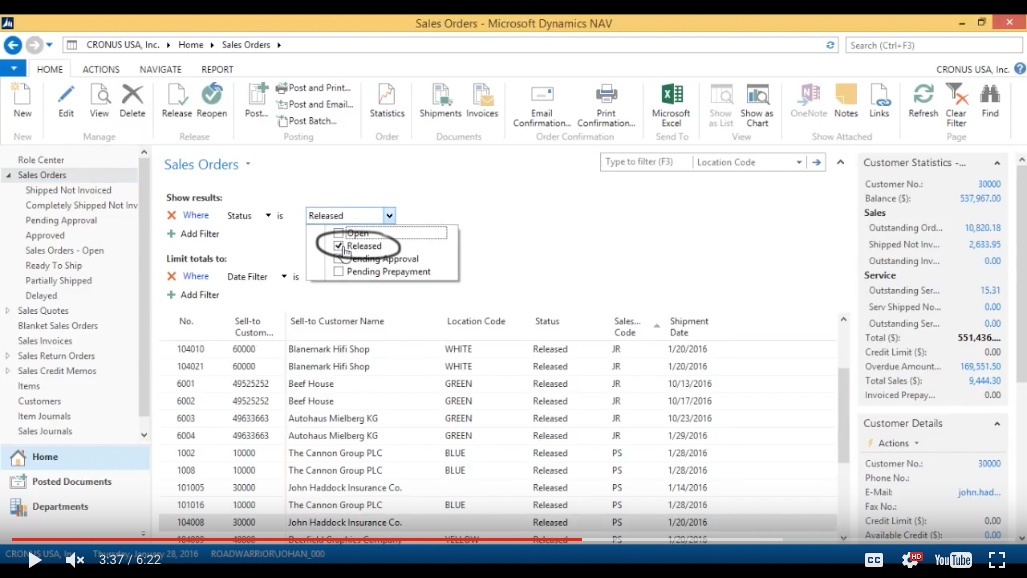Click the Delete X icon
The image size is (1027, 578).
click(x=132, y=94)
